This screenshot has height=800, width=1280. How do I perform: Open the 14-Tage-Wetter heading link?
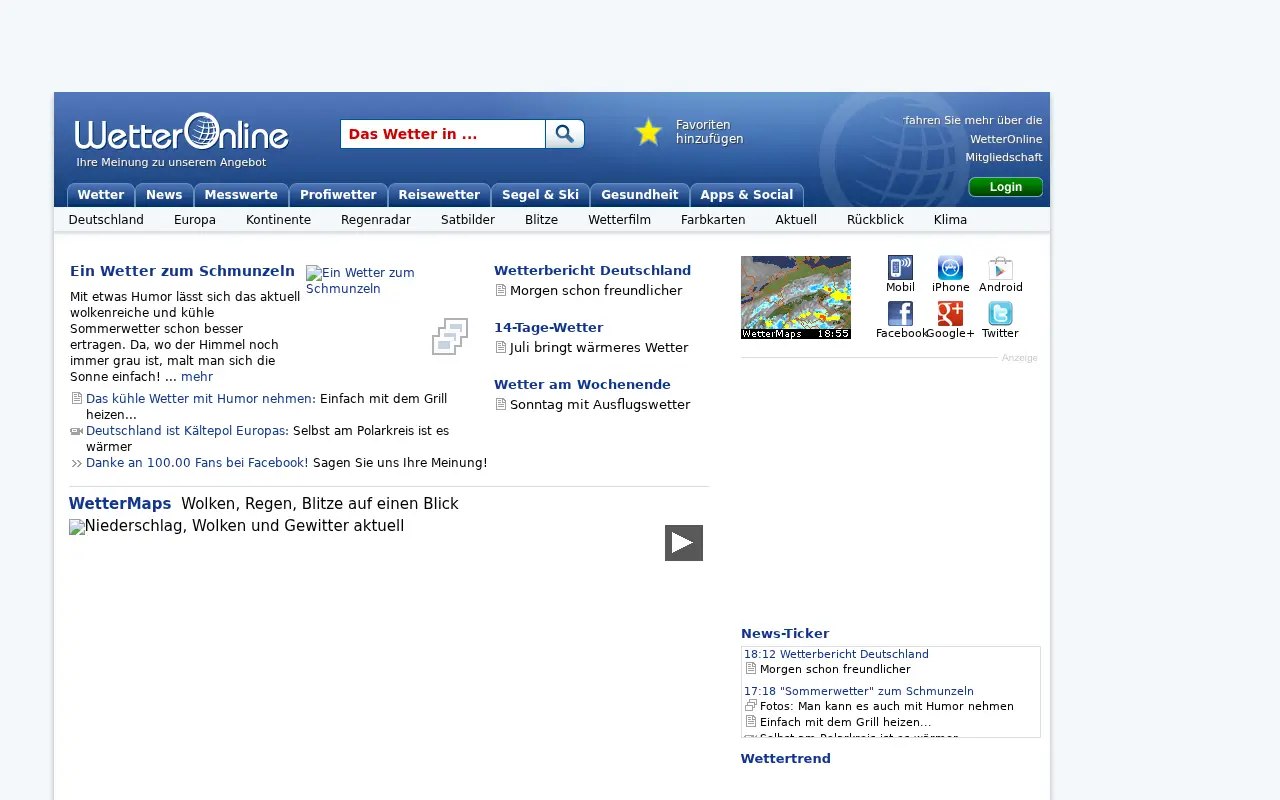tap(549, 327)
